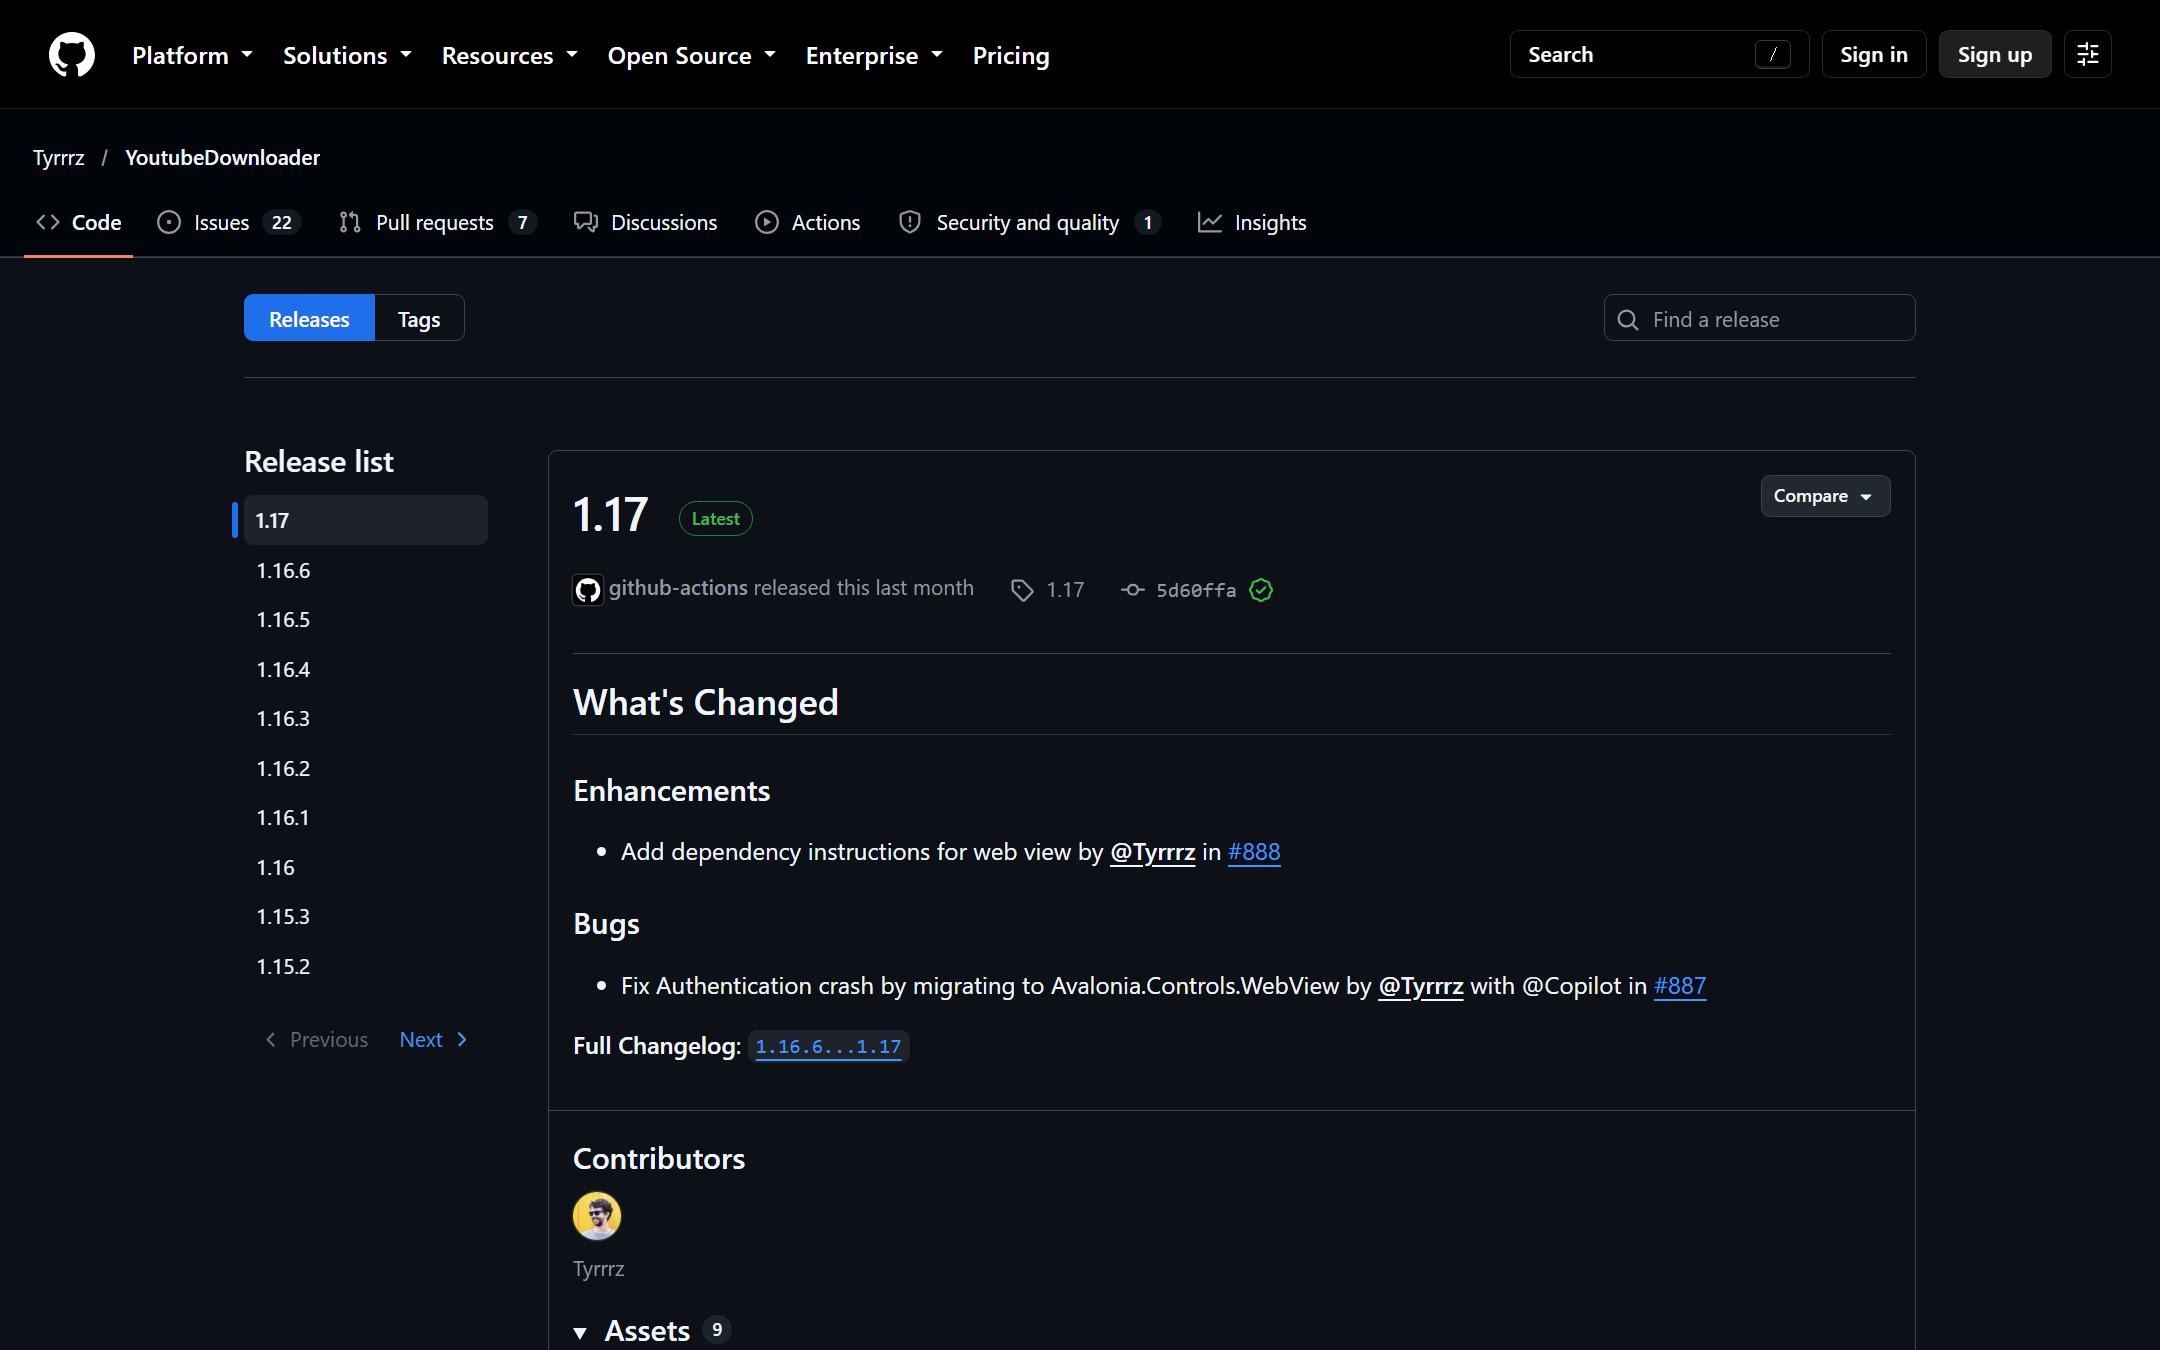Open the Pricing page
The image size is (2160, 1350).
point(1011,55)
